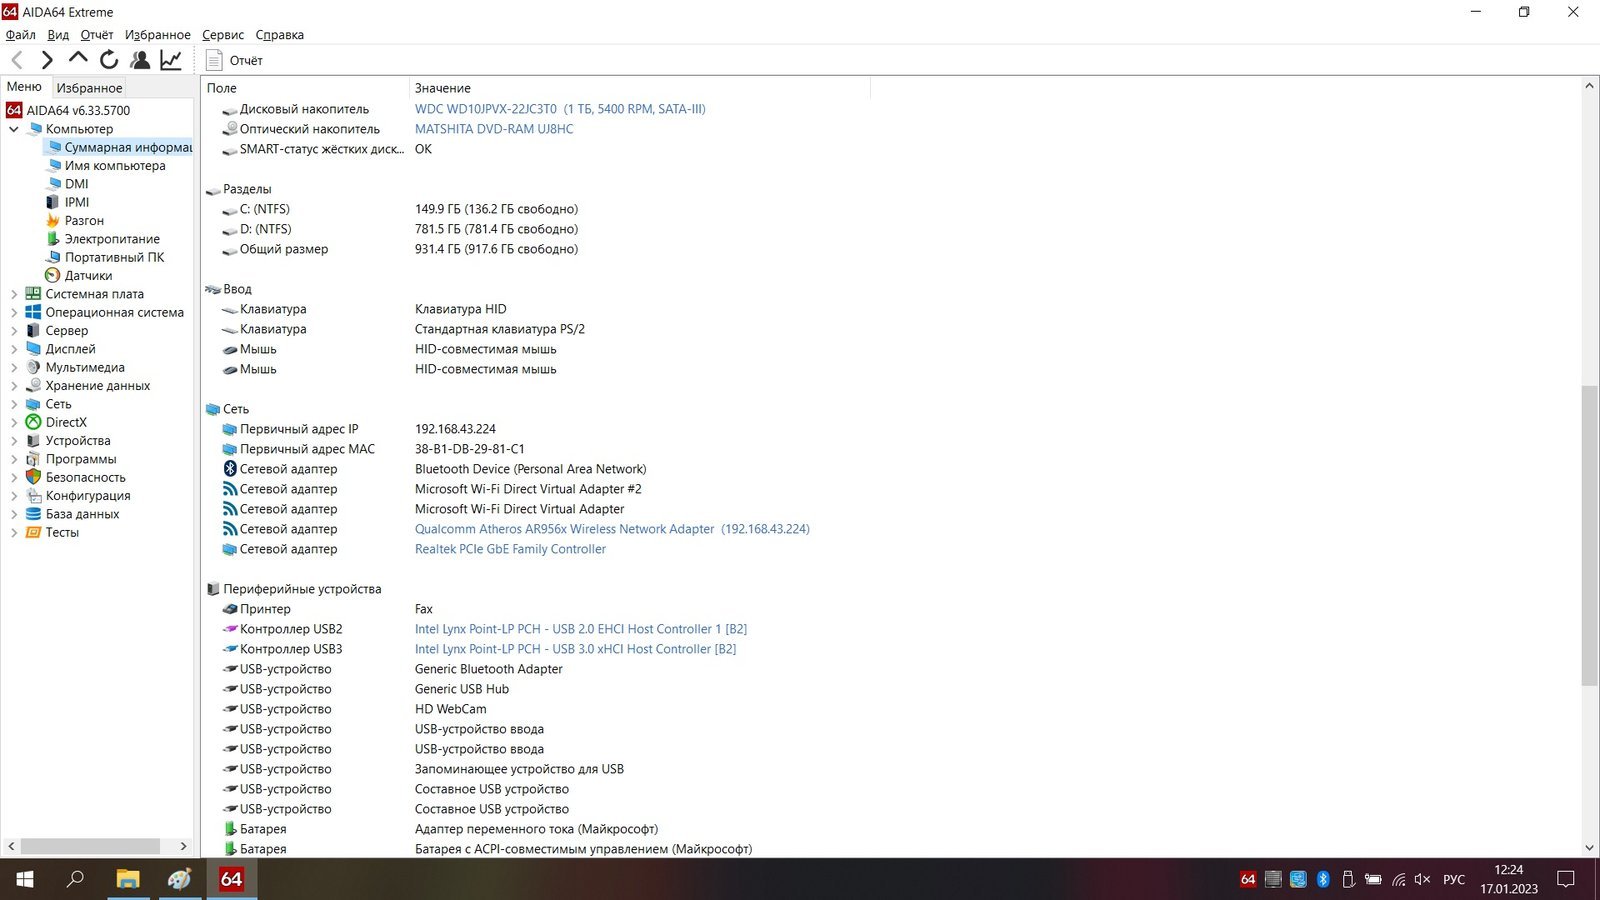Open the graph/chart toolbar icon

(171, 60)
